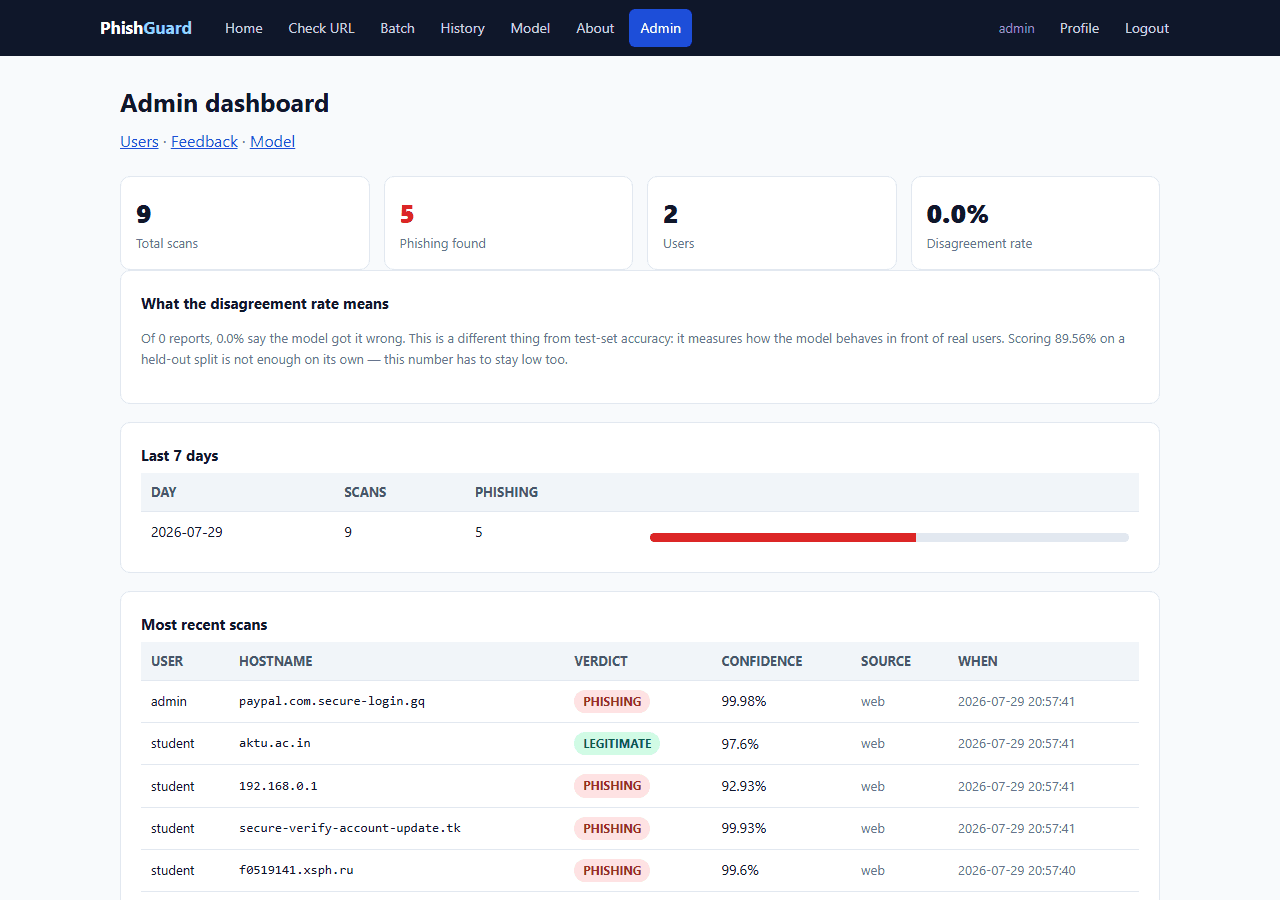Click hostname secure-verify-account-update.tk

tap(350, 828)
